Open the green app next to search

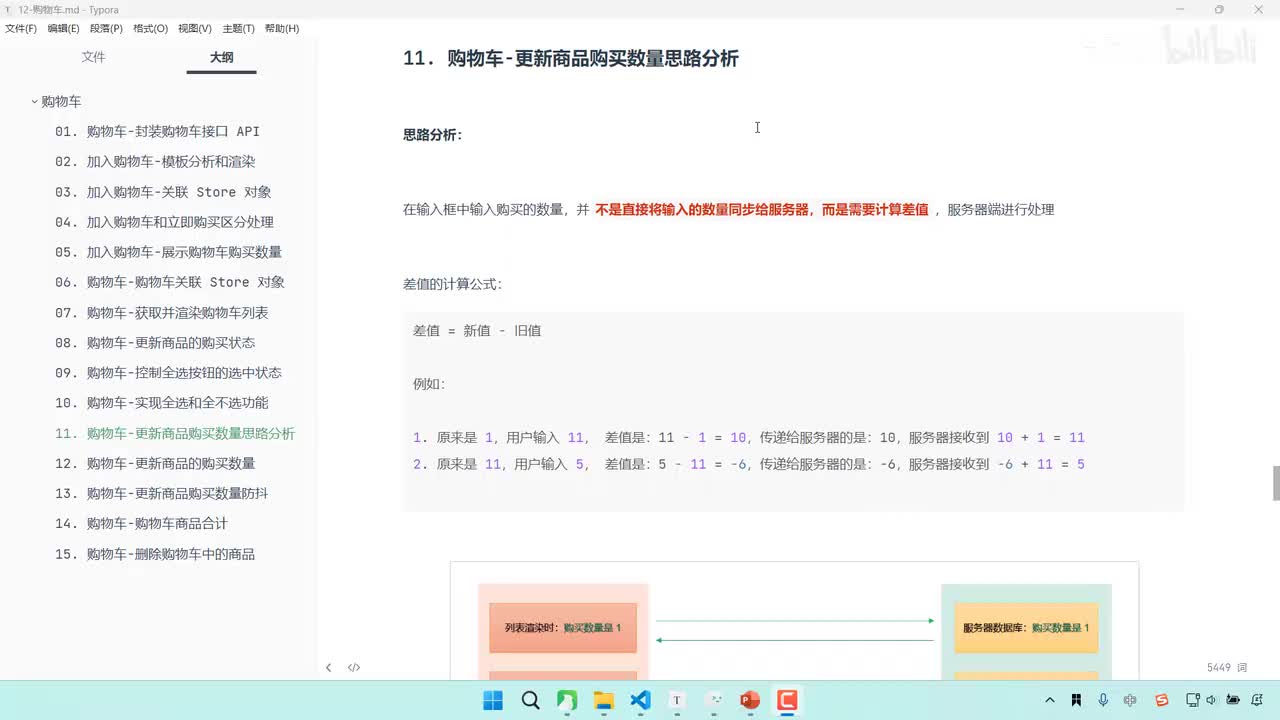[567, 700]
